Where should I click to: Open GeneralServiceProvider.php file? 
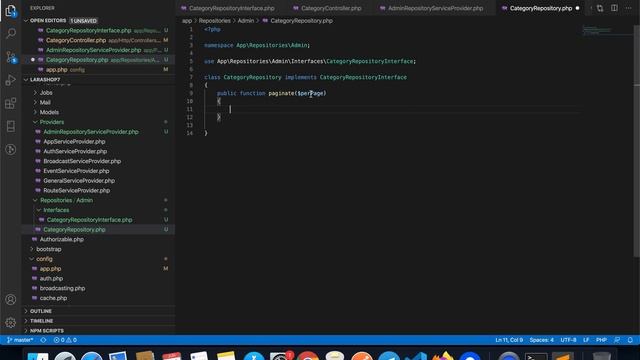[79, 181]
